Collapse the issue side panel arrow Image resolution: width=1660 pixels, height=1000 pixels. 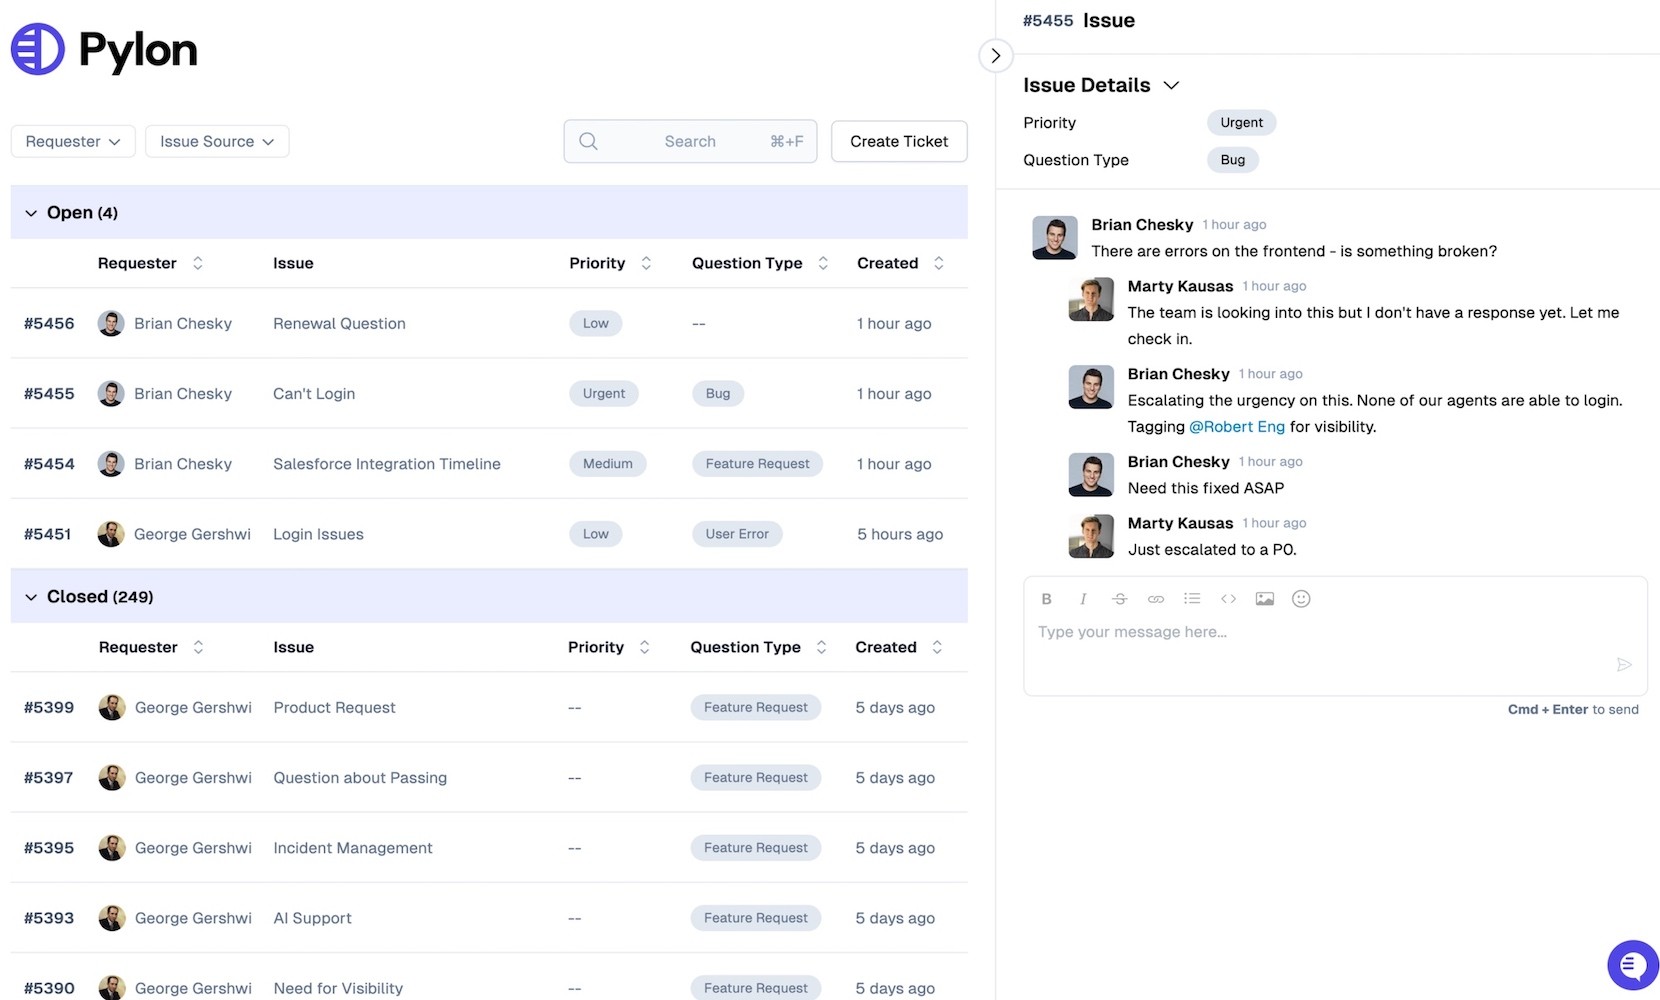pos(995,56)
